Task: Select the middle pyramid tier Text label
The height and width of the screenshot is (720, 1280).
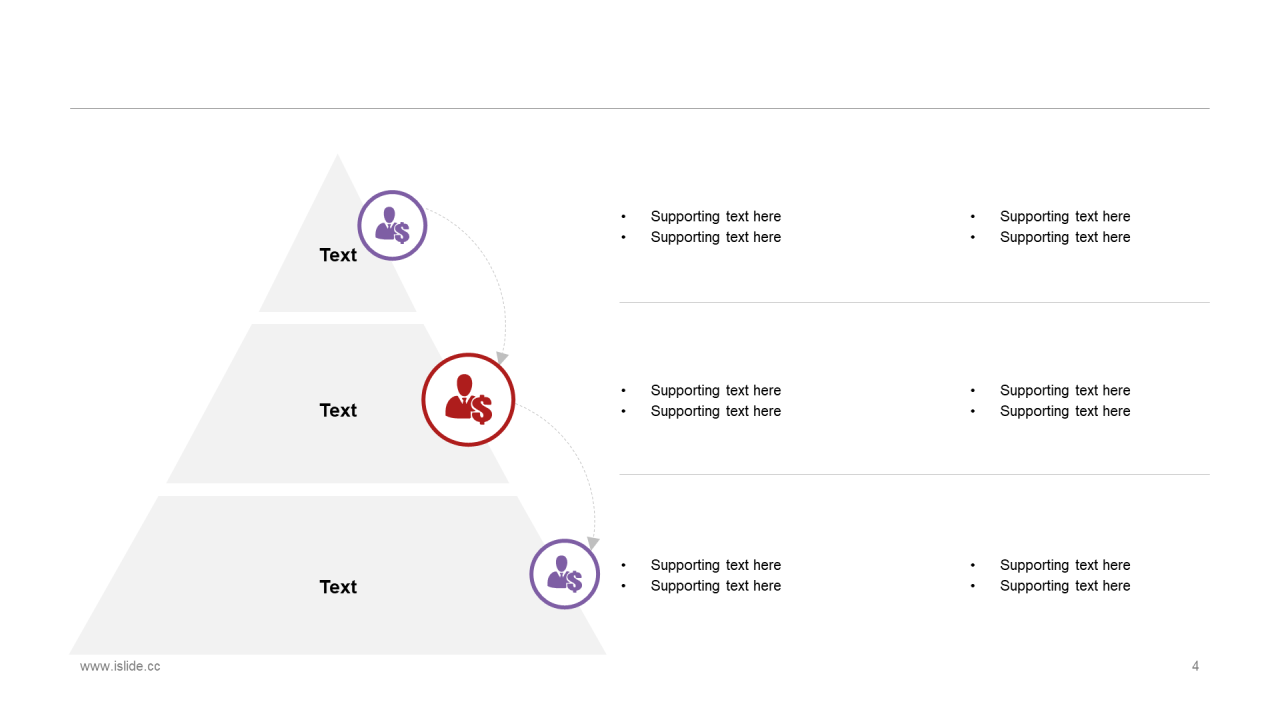Action: coord(338,410)
